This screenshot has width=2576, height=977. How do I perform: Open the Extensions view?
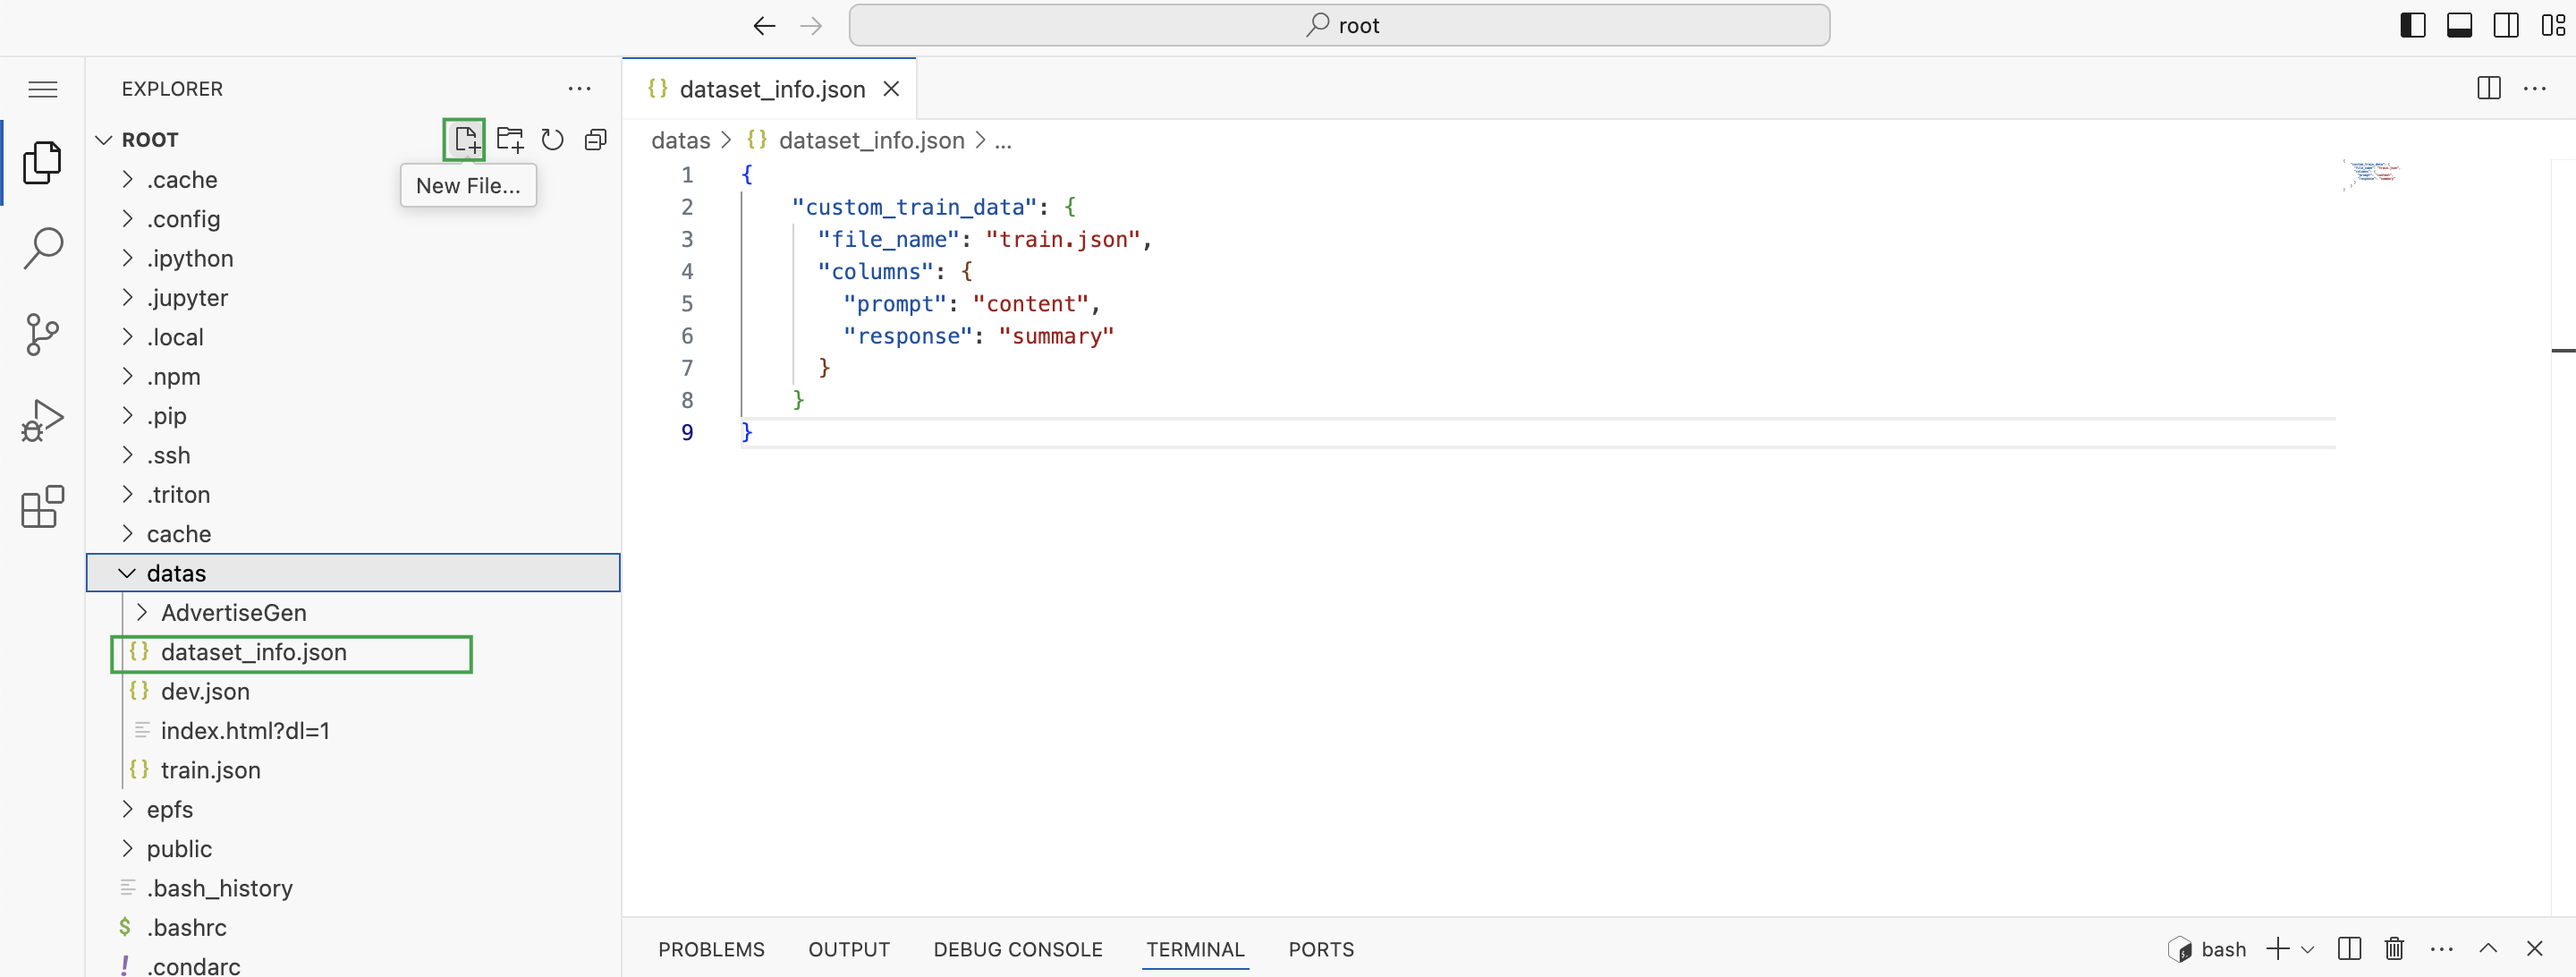(42, 507)
